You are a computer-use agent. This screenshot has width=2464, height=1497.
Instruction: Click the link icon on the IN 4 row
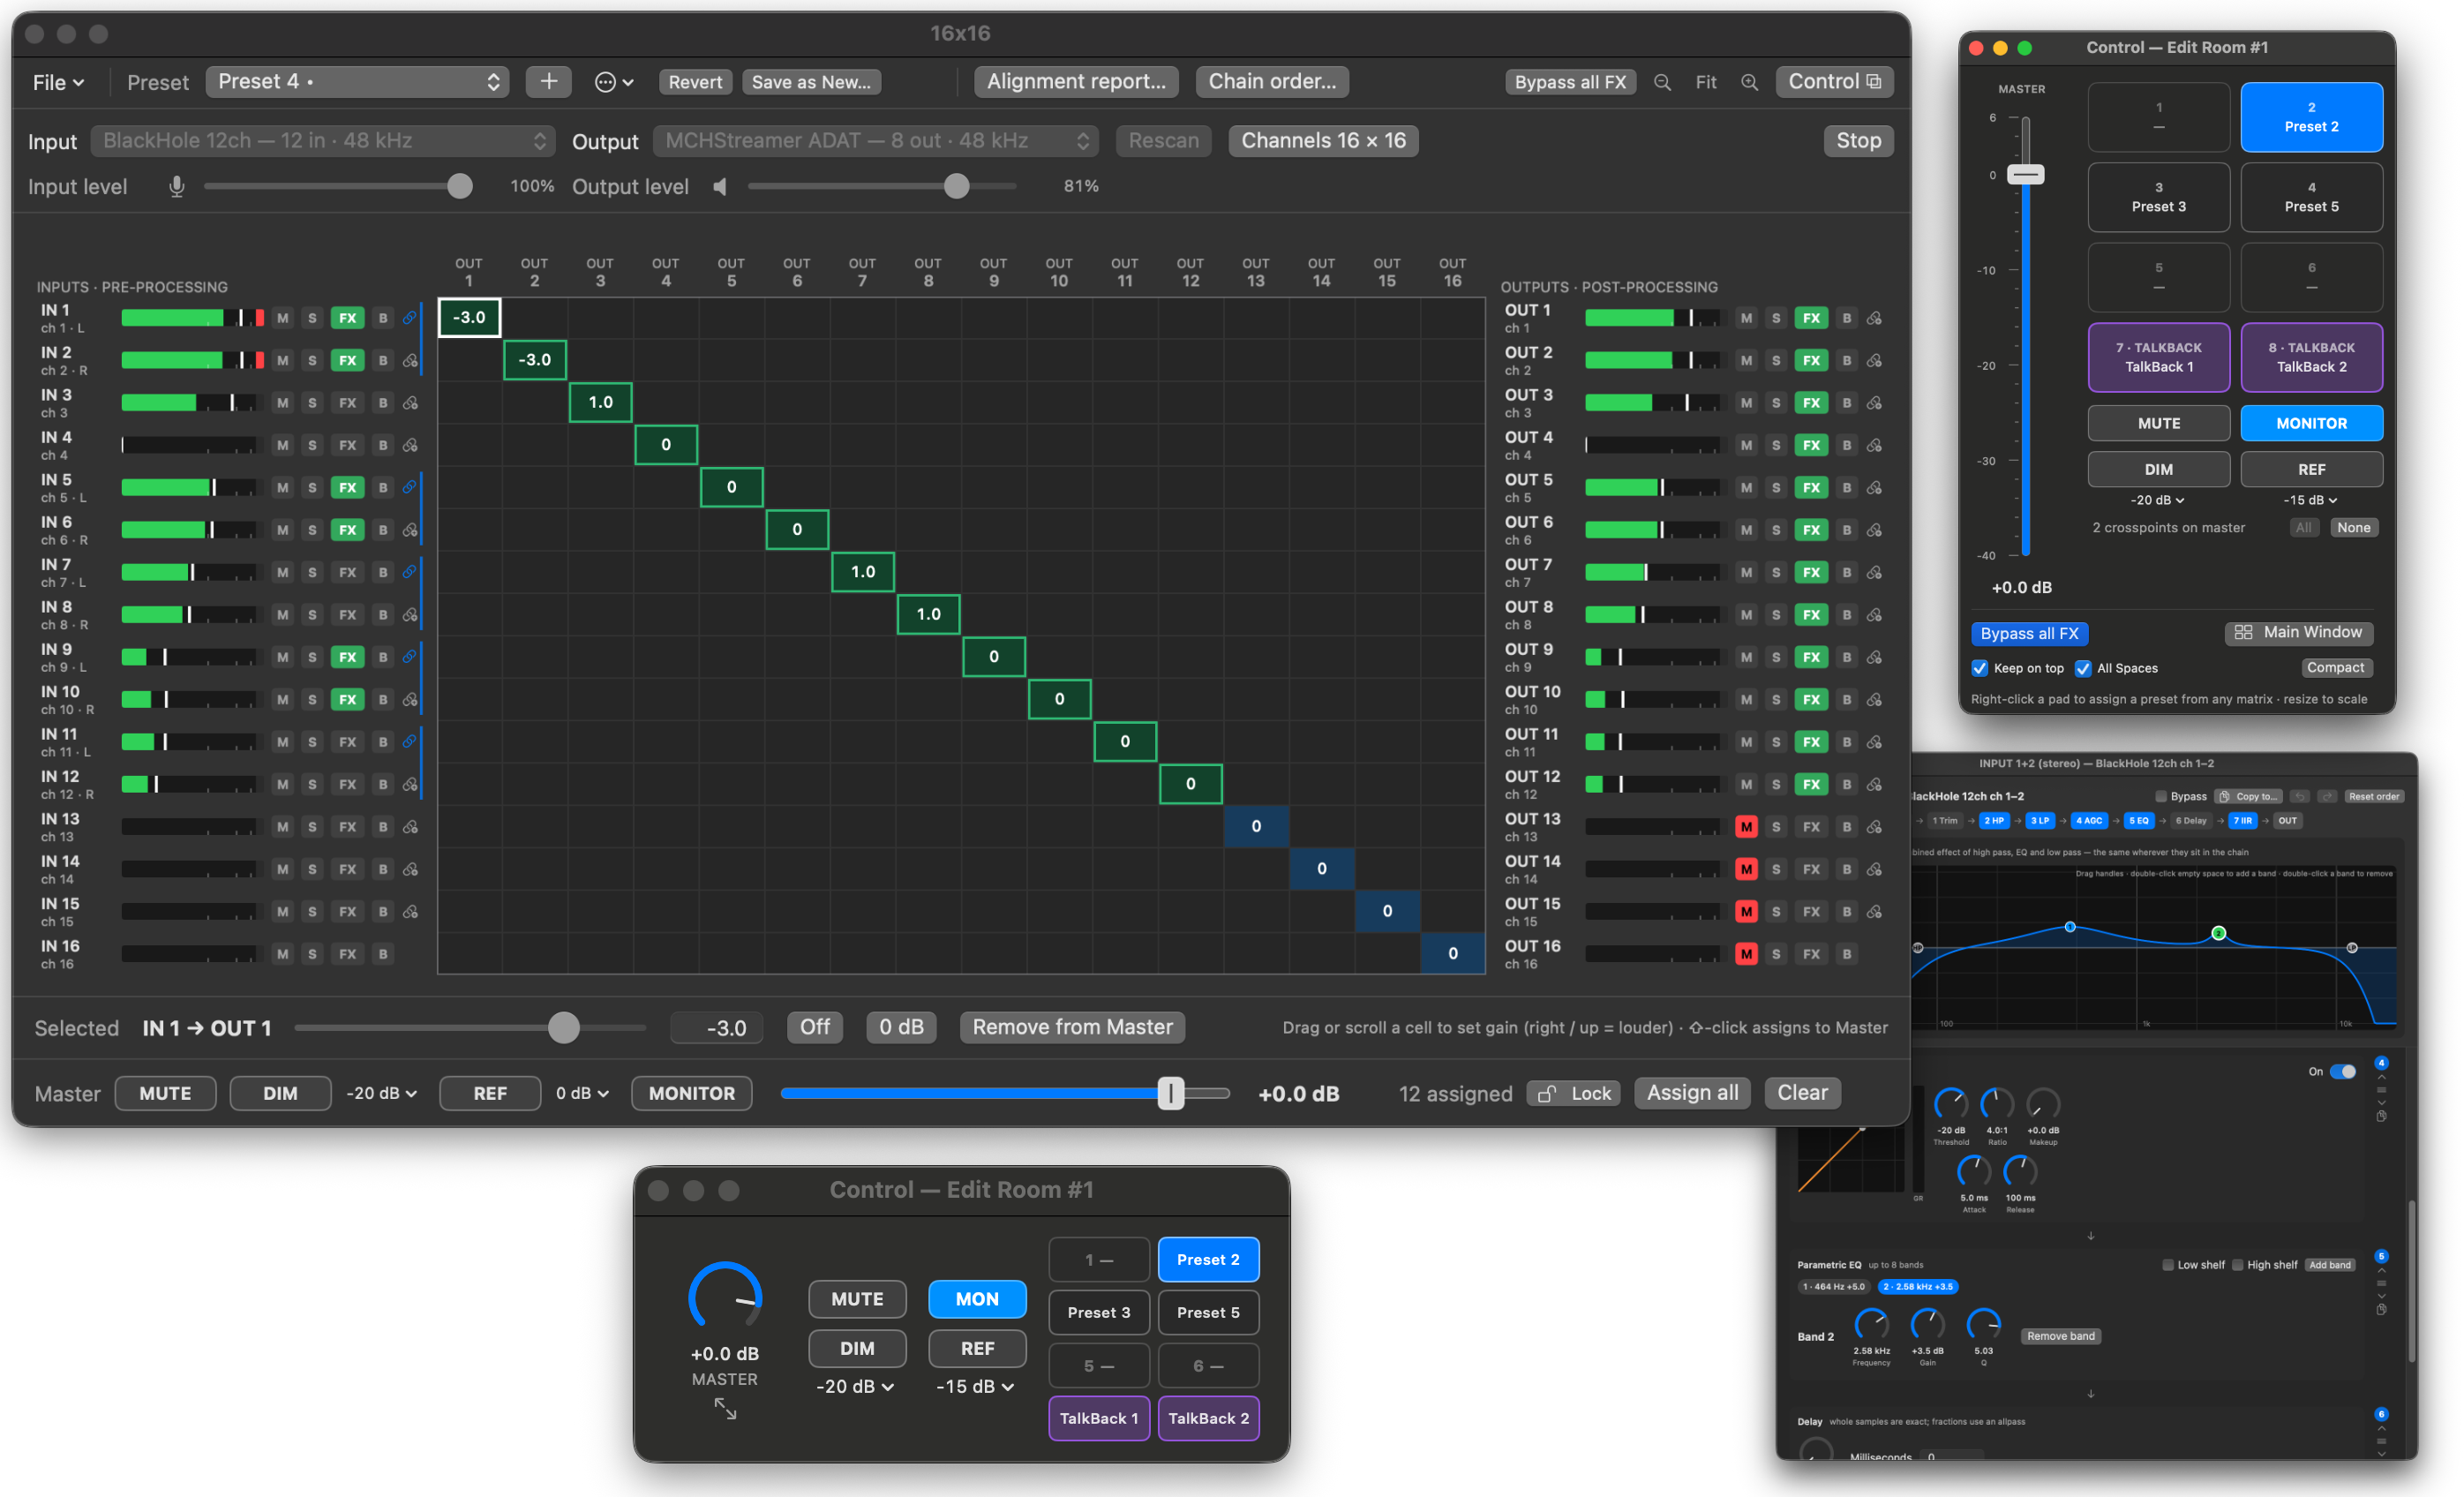point(410,445)
